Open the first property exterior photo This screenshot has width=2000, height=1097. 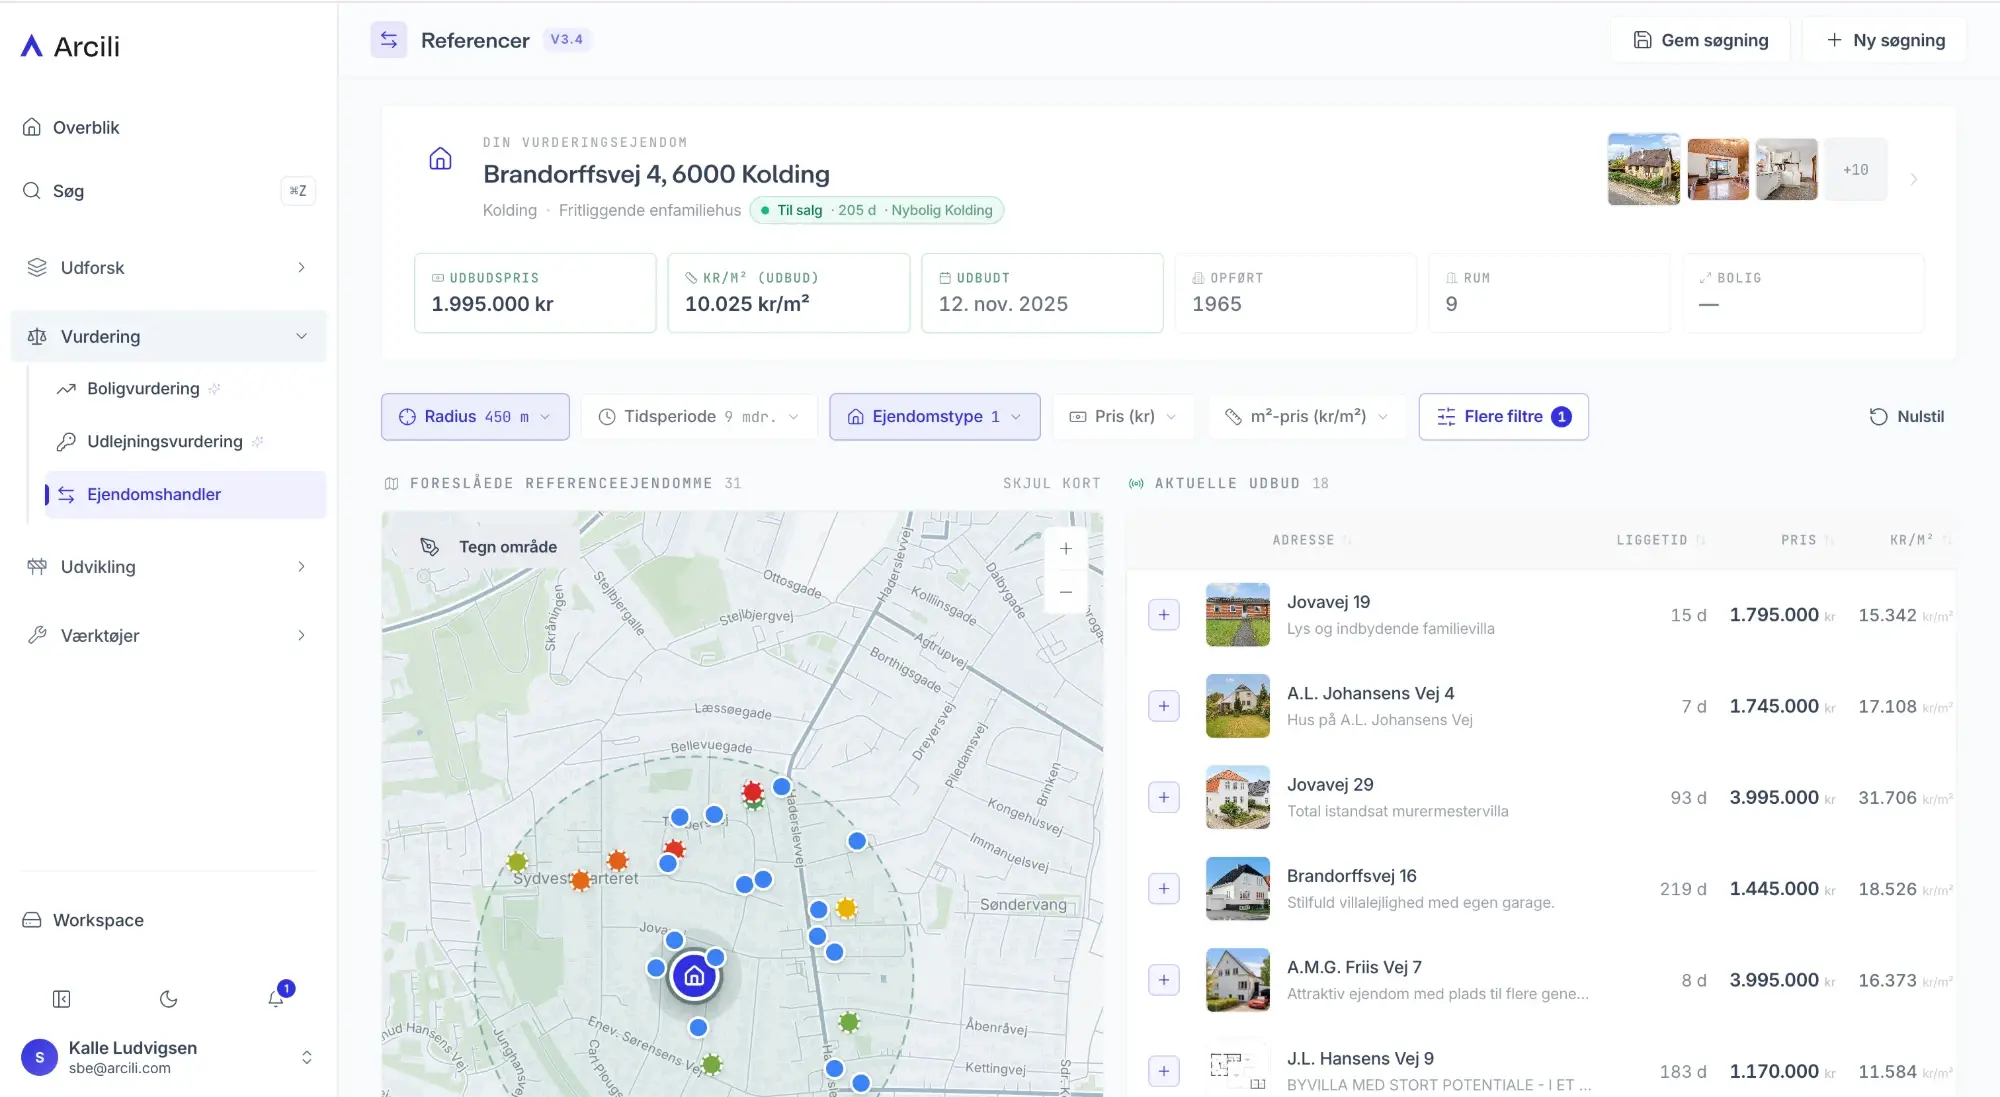tap(1644, 169)
